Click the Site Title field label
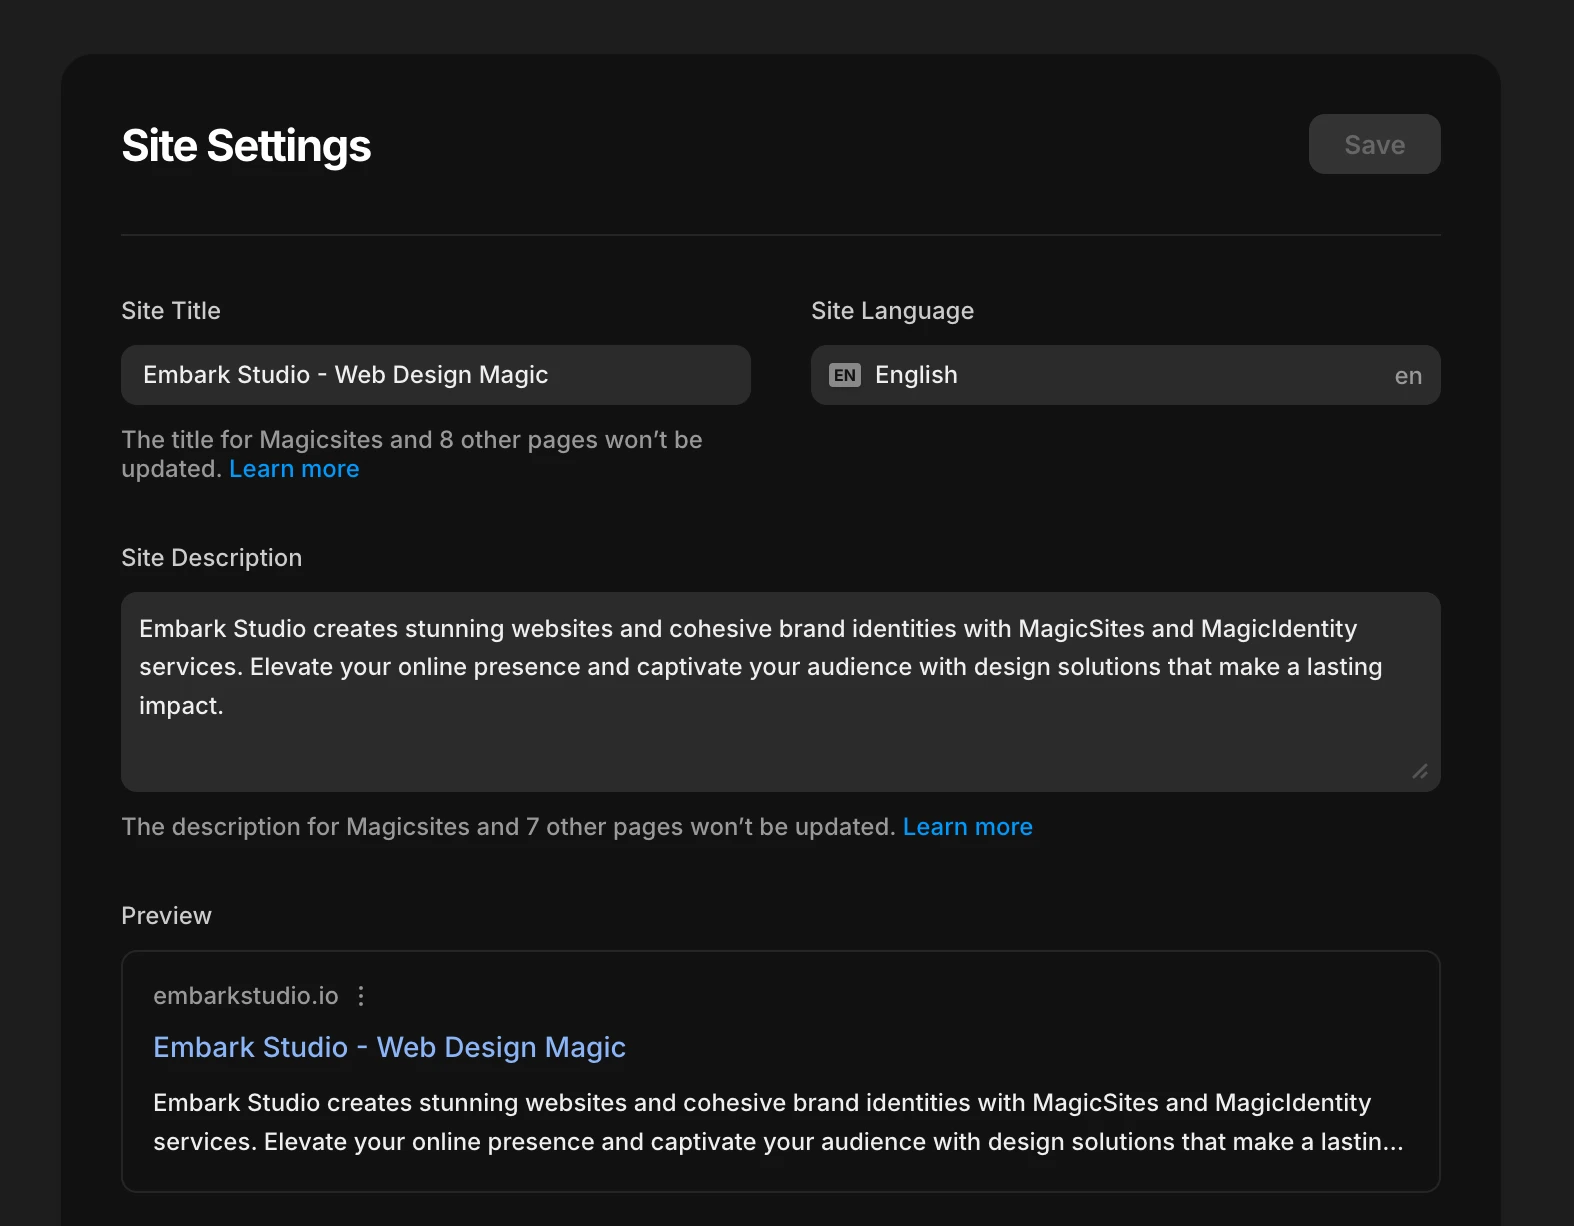The height and width of the screenshot is (1226, 1574). point(171,311)
